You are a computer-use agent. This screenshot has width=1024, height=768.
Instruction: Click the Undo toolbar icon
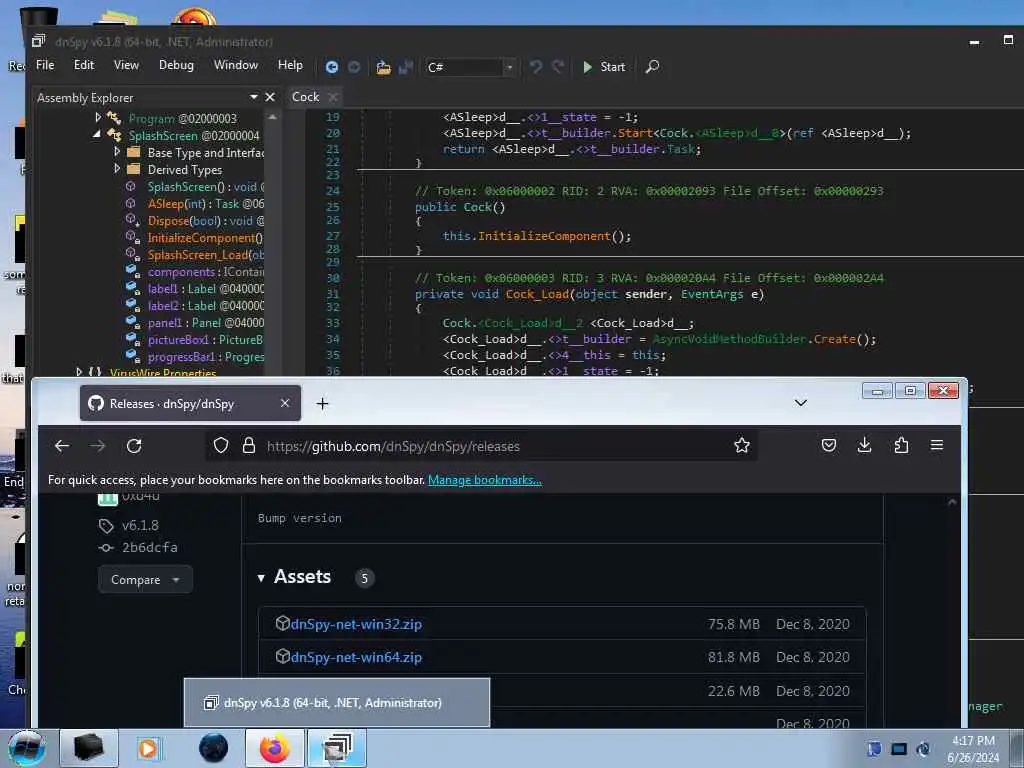coord(536,67)
